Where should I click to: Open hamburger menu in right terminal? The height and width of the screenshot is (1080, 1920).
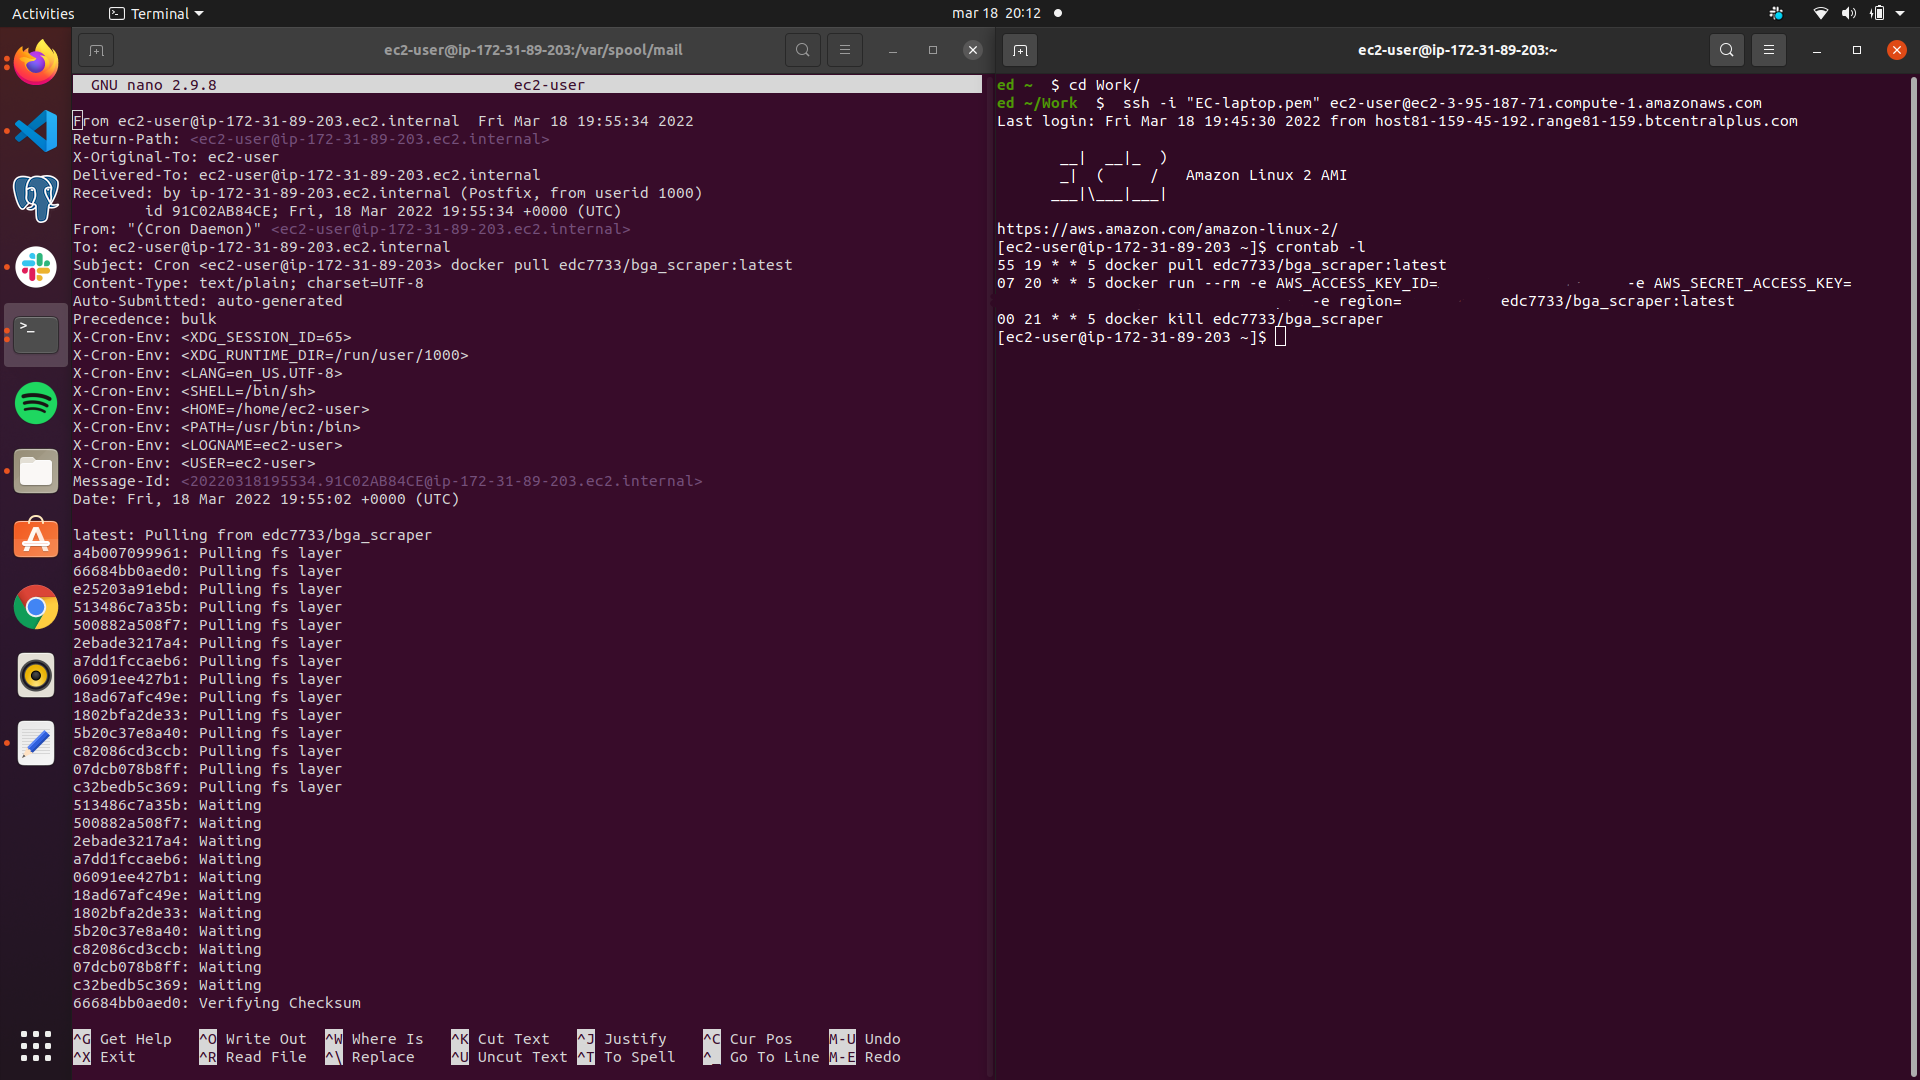coord(1768,50)
